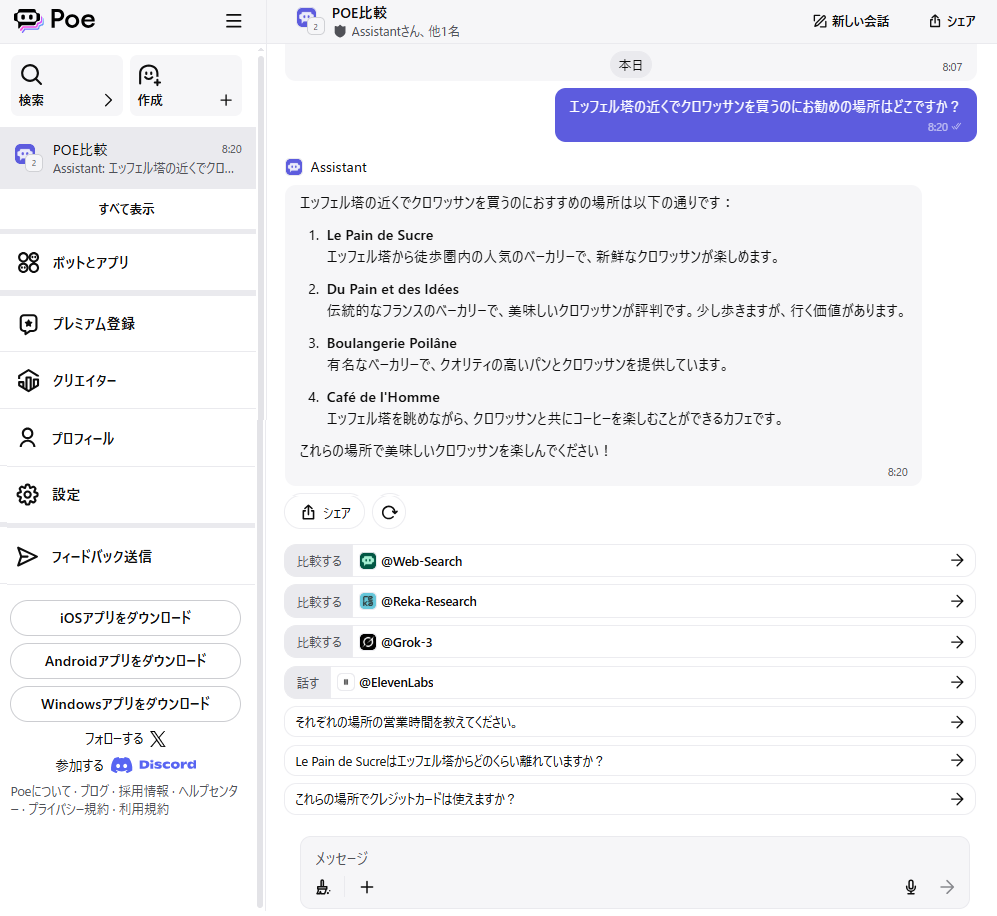Viewport: 997px width, 916px height.
Task: Click the user question message bubble
Action: coord(766,115)
